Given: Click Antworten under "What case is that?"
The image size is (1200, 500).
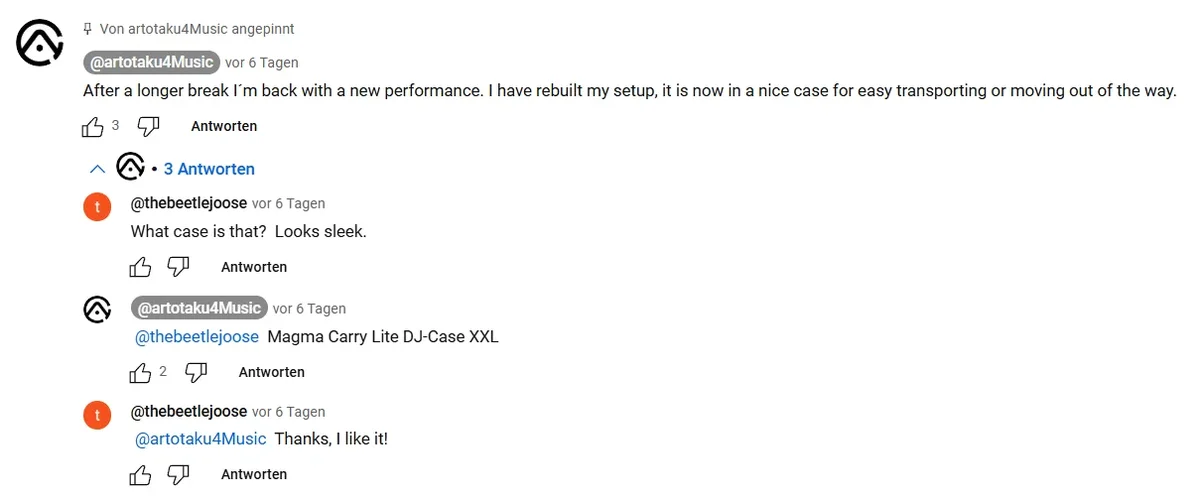Looking at the screenshot, I should tap(254, 267).
